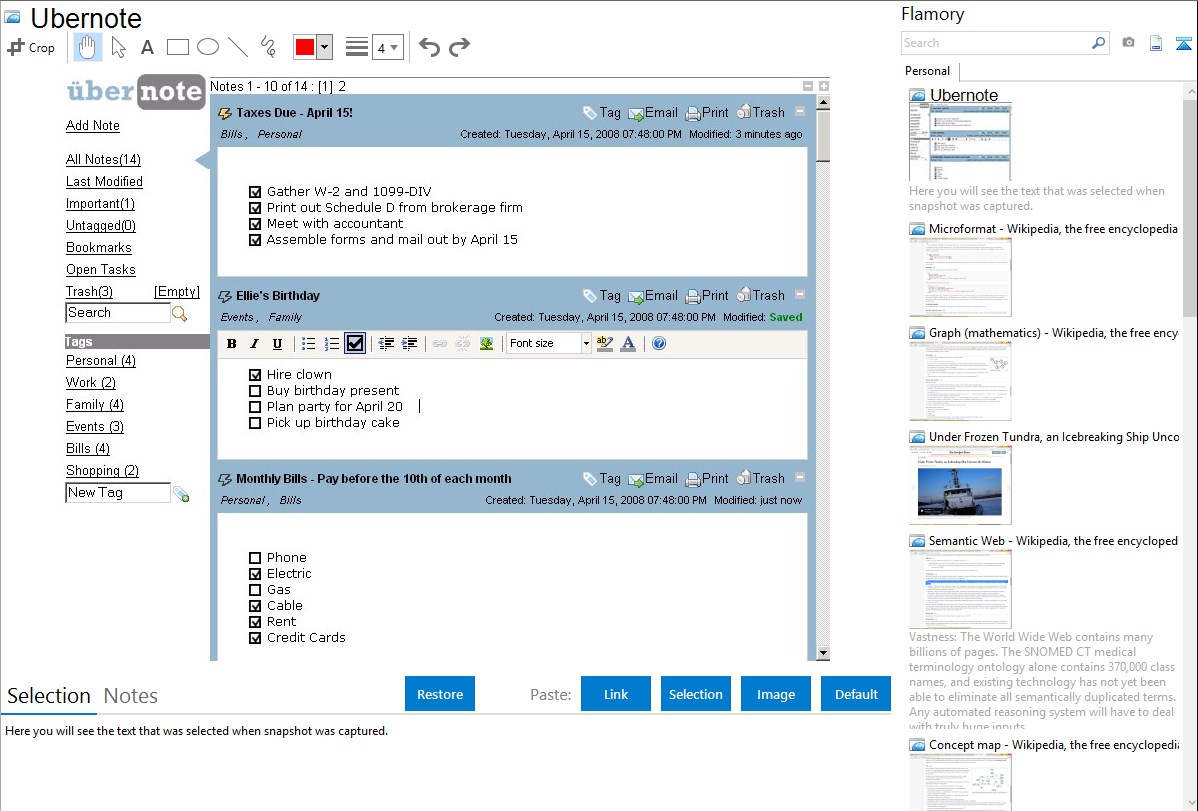Apply underline formatting in note editor
Viewport: 1198px width, 811px height.
[x=277, y=344]
